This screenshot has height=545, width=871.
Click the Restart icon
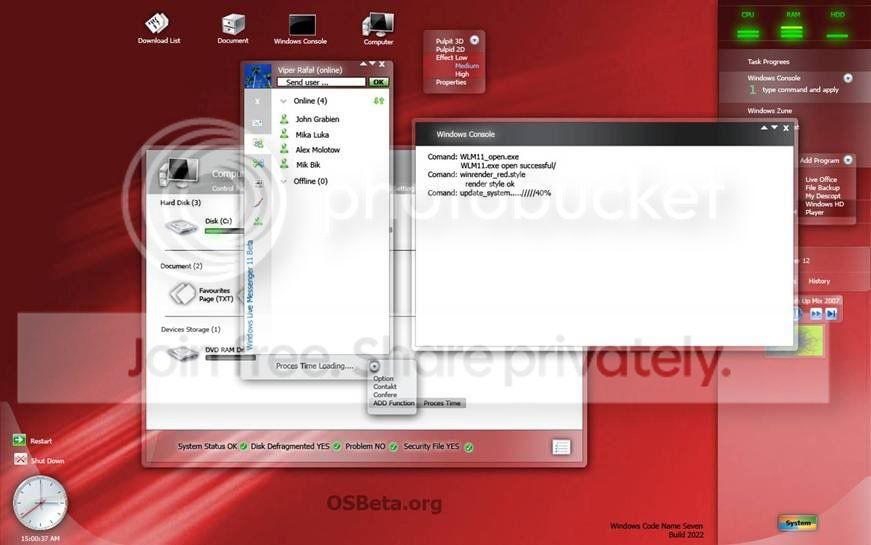[x=19, y=440]
